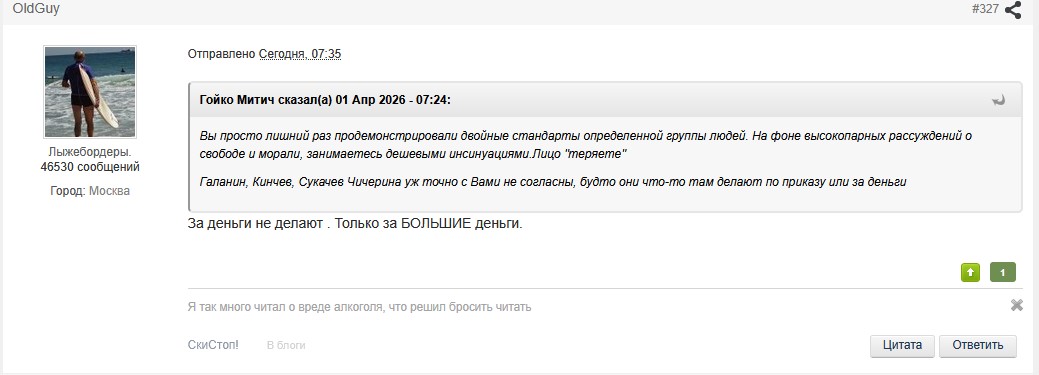Viewport: 1039px width, 375px height.
Task: Click the Лыжебордеры group label
Action: [x=90, y=152]
